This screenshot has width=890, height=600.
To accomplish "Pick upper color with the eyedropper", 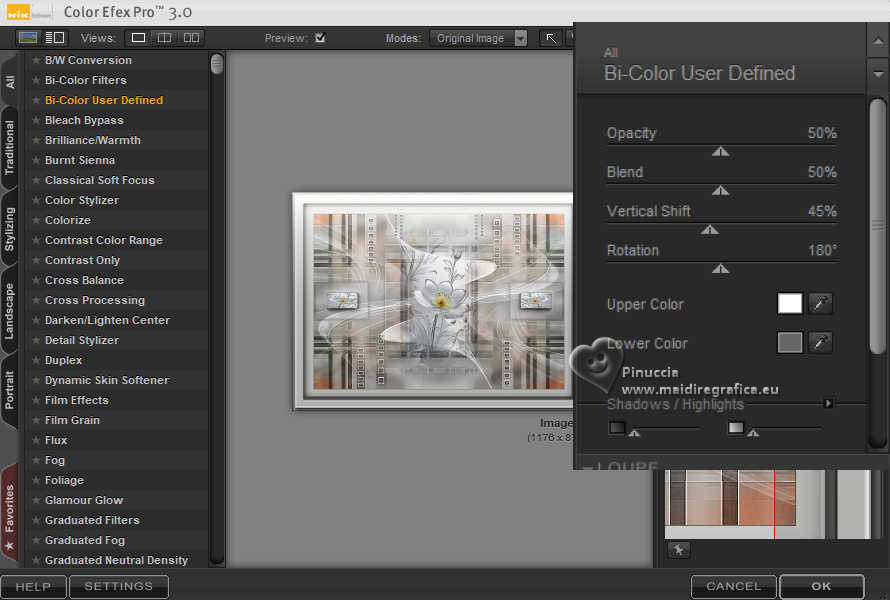I will pyautogui.click(x=820, y=304).
